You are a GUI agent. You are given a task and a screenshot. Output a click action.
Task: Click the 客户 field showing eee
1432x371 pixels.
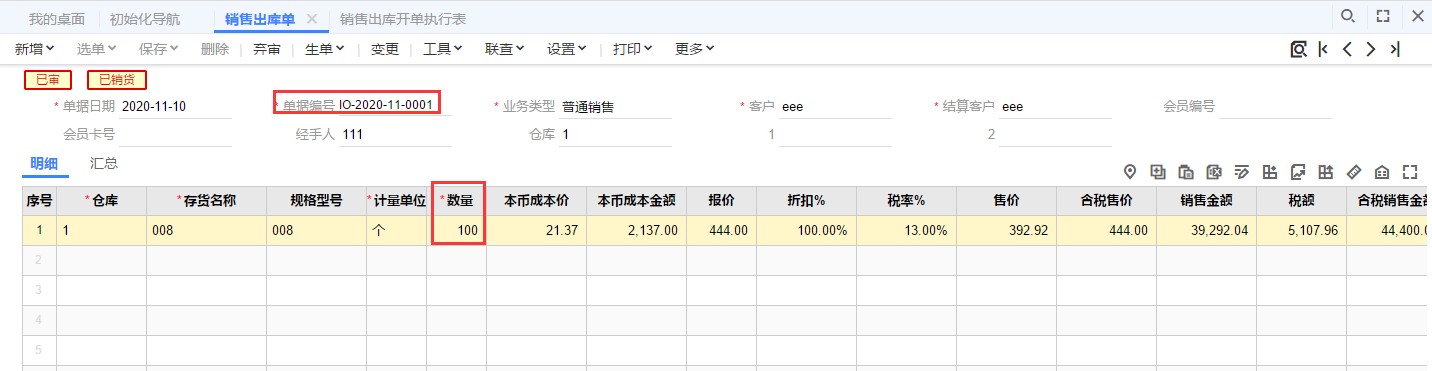pyautogui.click(x=835, y=106)
